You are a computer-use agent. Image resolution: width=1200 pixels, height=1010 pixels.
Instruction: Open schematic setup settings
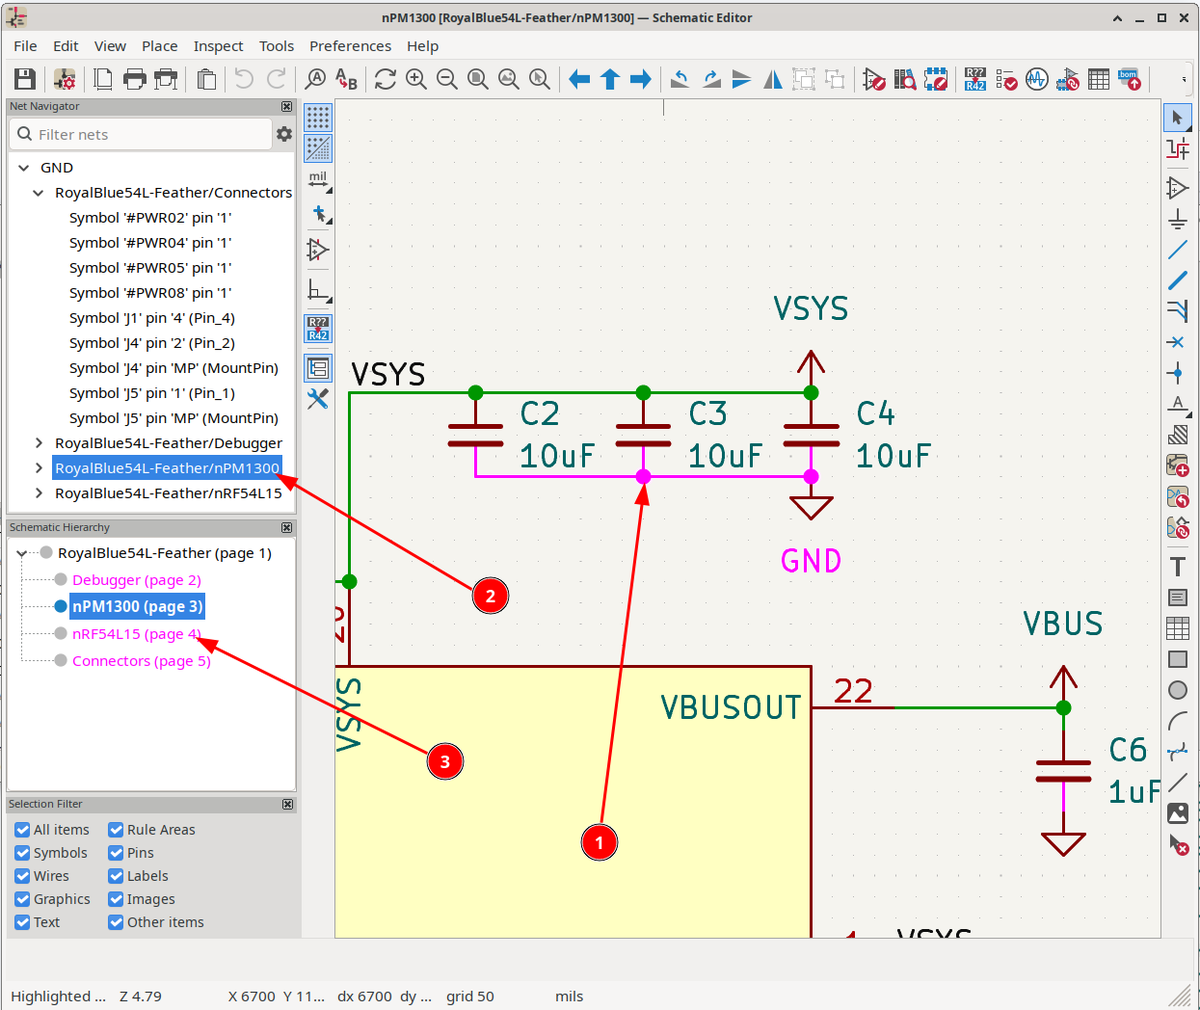pyautogui.click(x=64, y=79)
